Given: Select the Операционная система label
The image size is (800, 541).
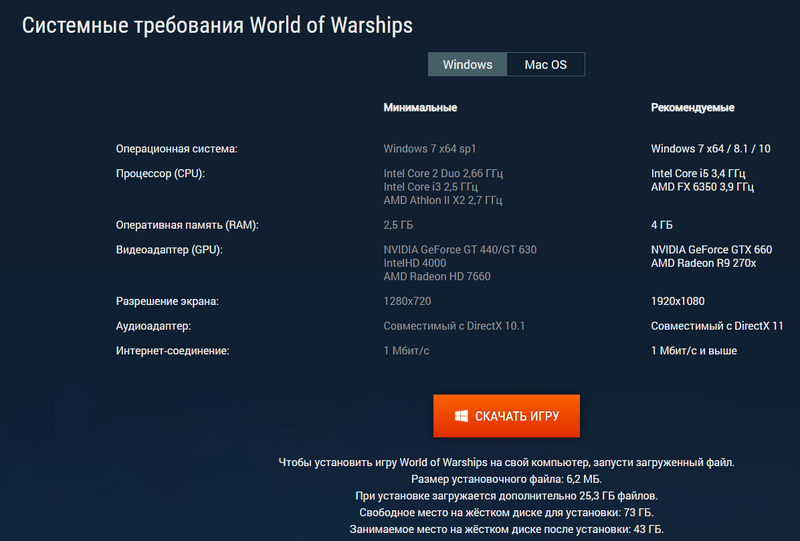Looking at the screenshot, I should tap(177, 149).
